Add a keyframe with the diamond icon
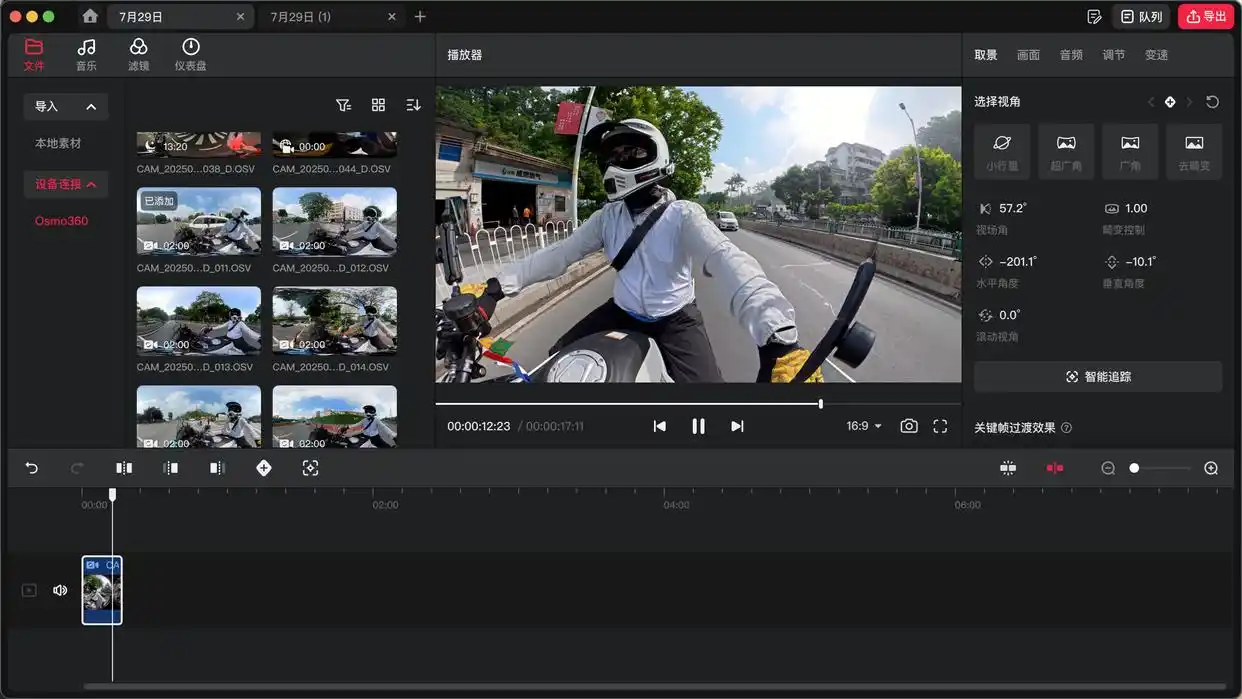The height and width of the screenshot is (699, 1242). 264,467
